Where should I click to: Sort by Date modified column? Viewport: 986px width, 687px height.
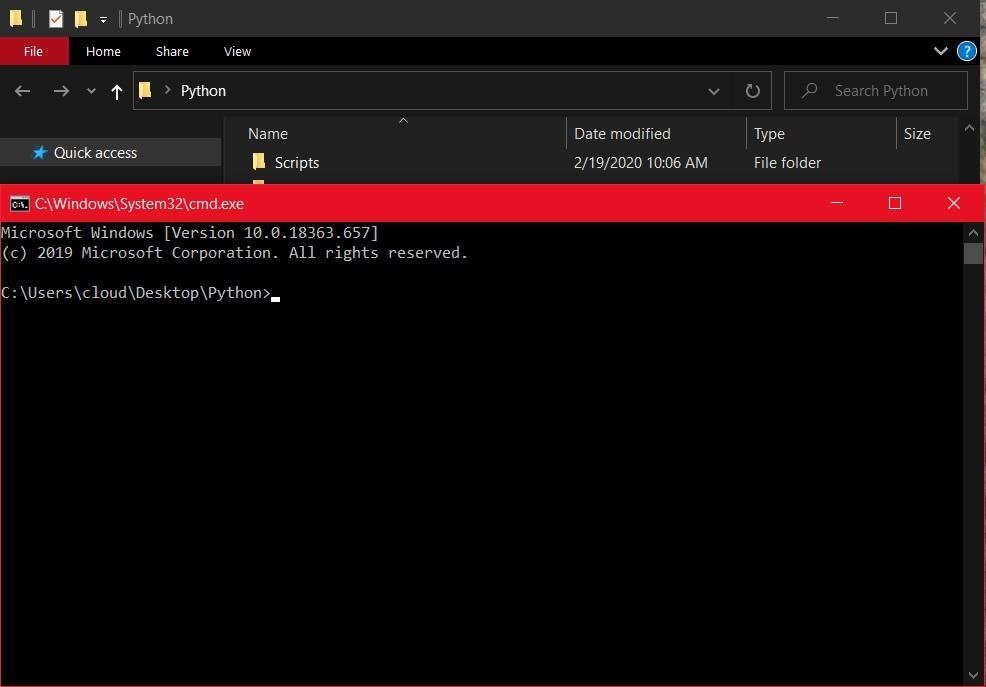(622, 134)
